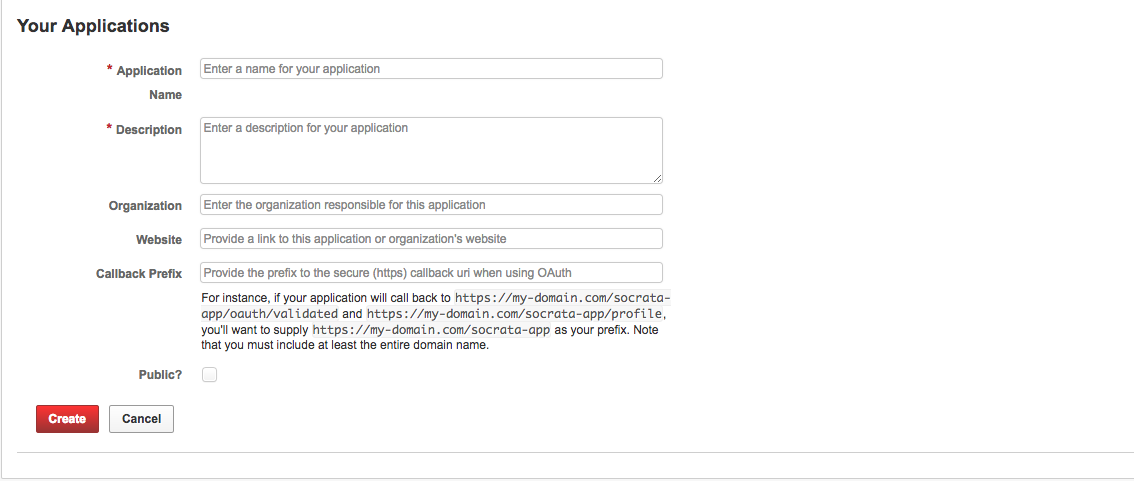Image resolution: width=1134 pixels, height=481 pixels.
Task: Click the socrata-app/profile example URL
Action: 514,314
